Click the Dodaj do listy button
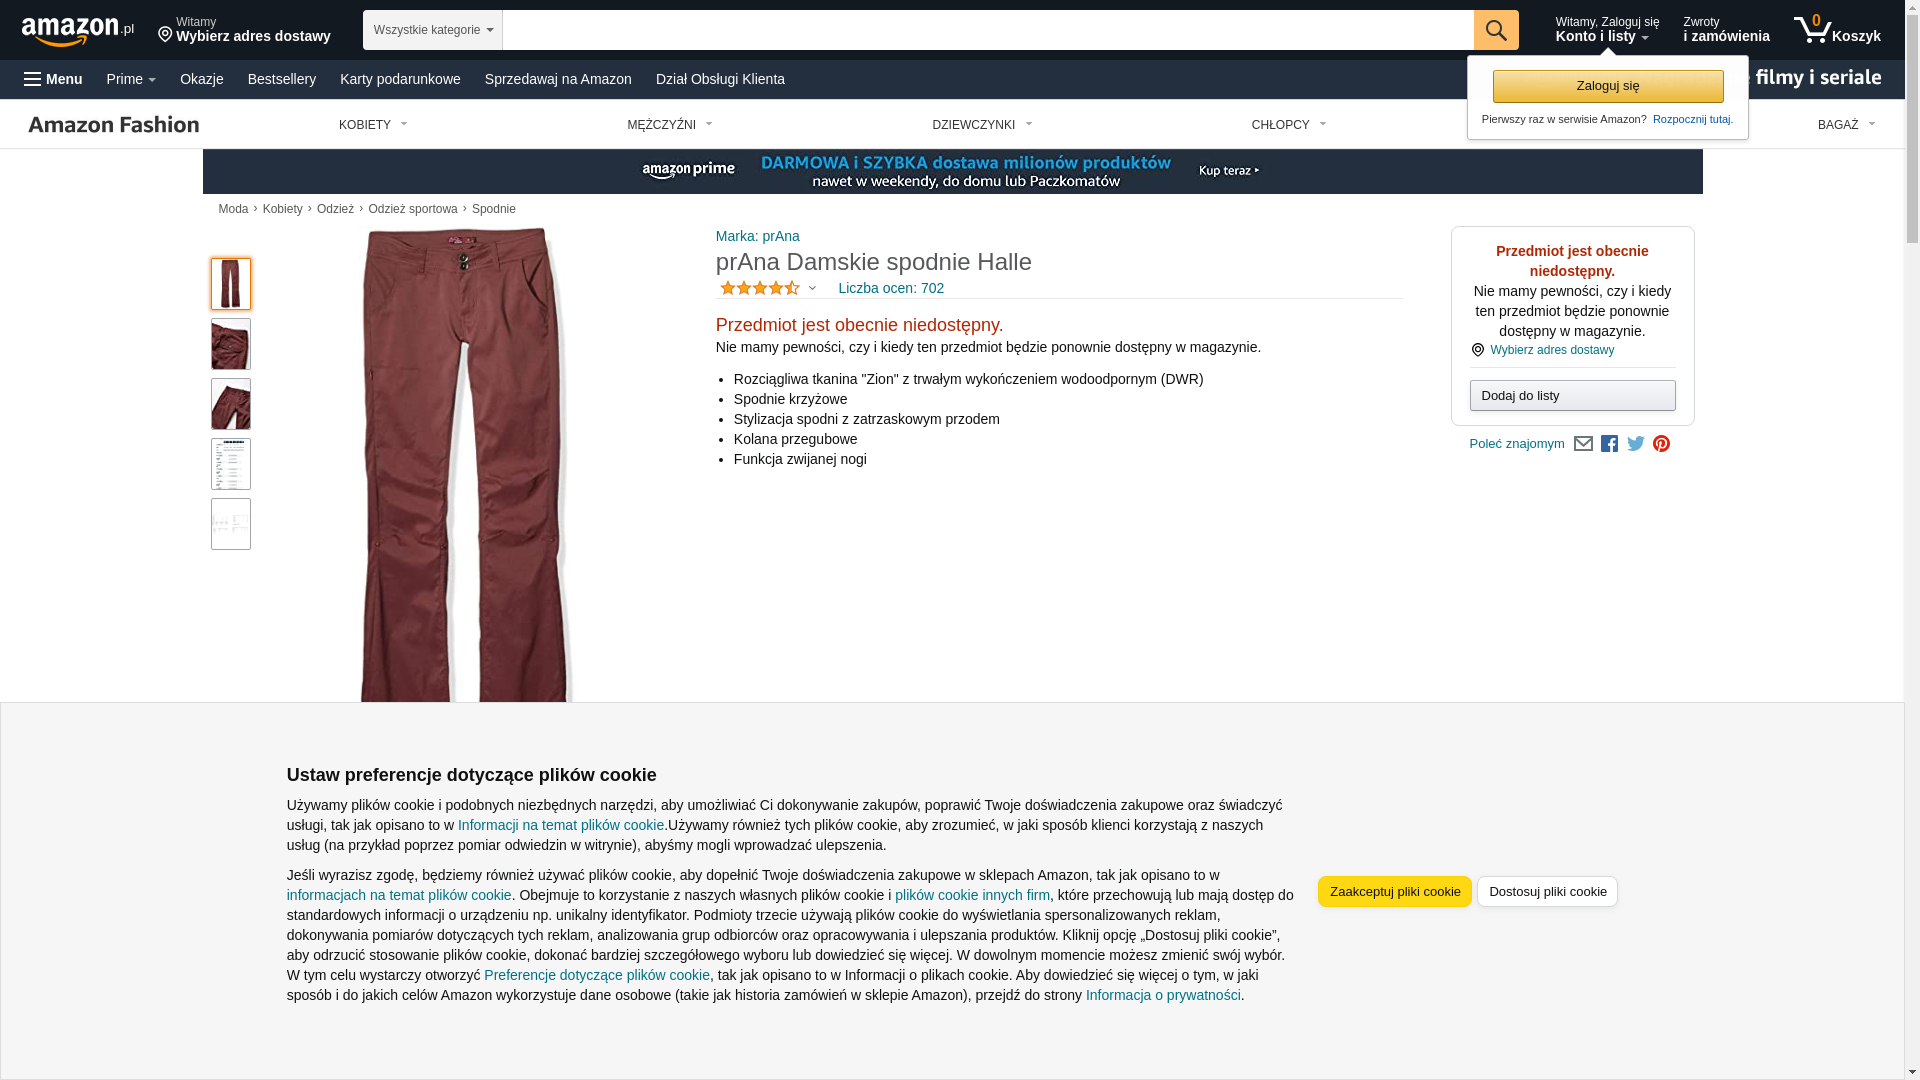Viewport: 1920px width, 1080px height. [1573, 396]
